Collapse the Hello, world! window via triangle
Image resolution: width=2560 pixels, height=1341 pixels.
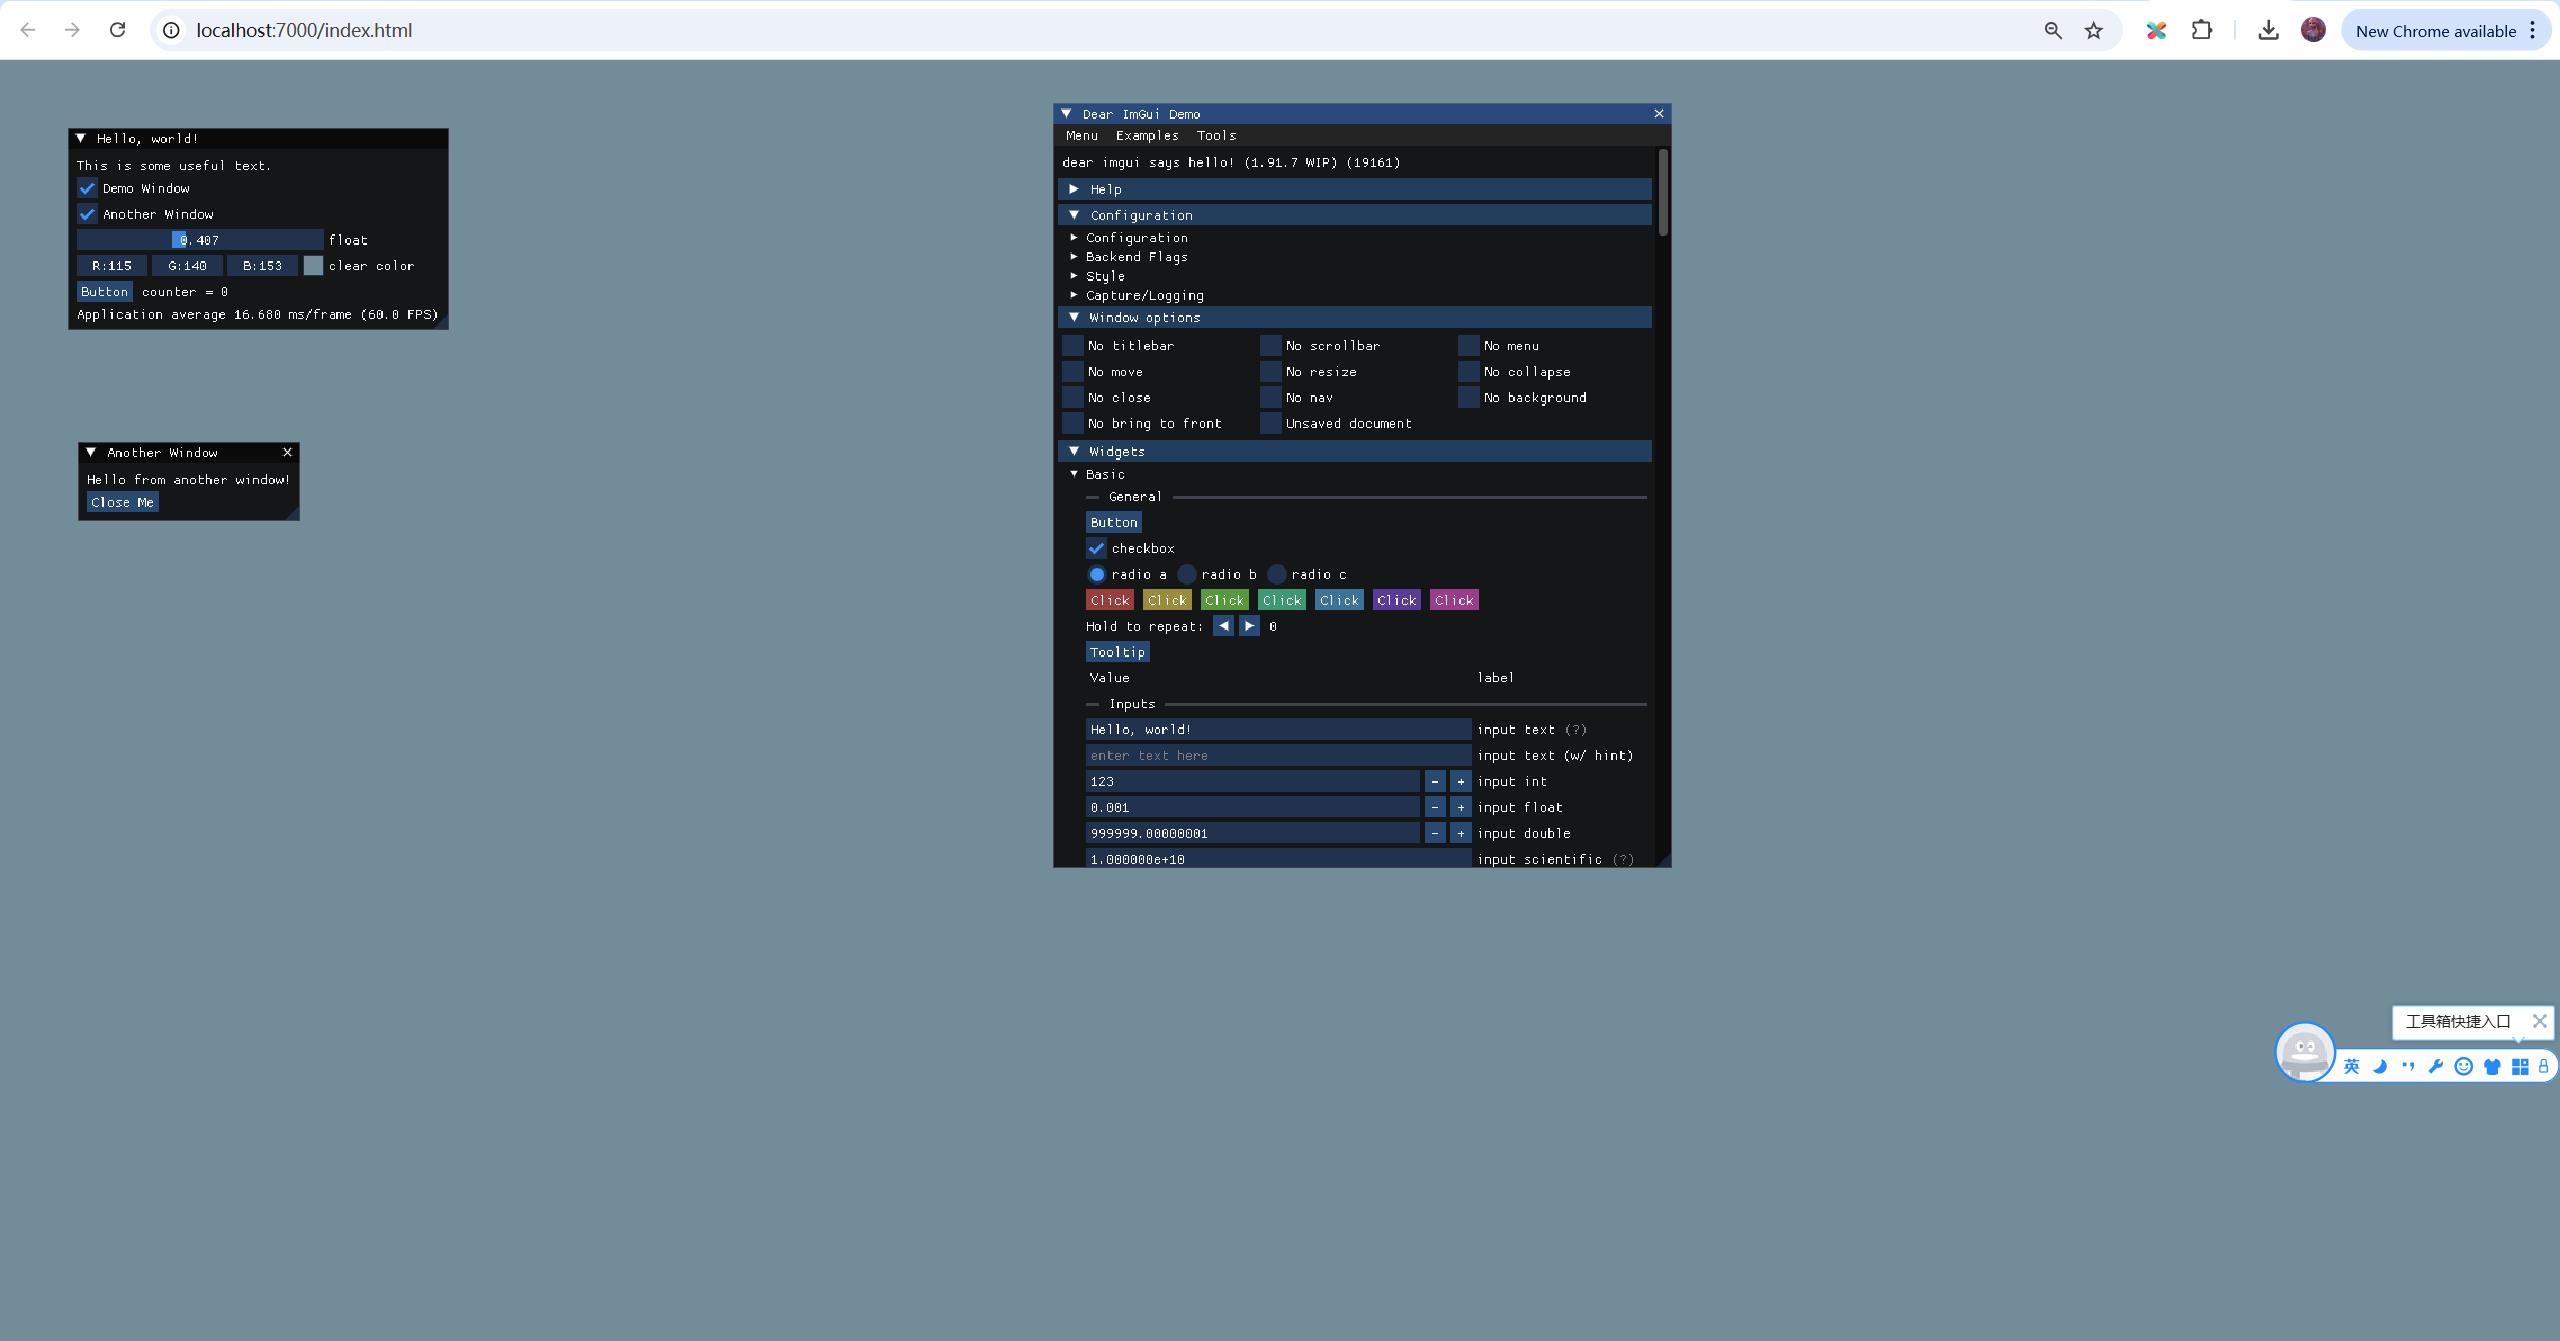tap(81, 138)
